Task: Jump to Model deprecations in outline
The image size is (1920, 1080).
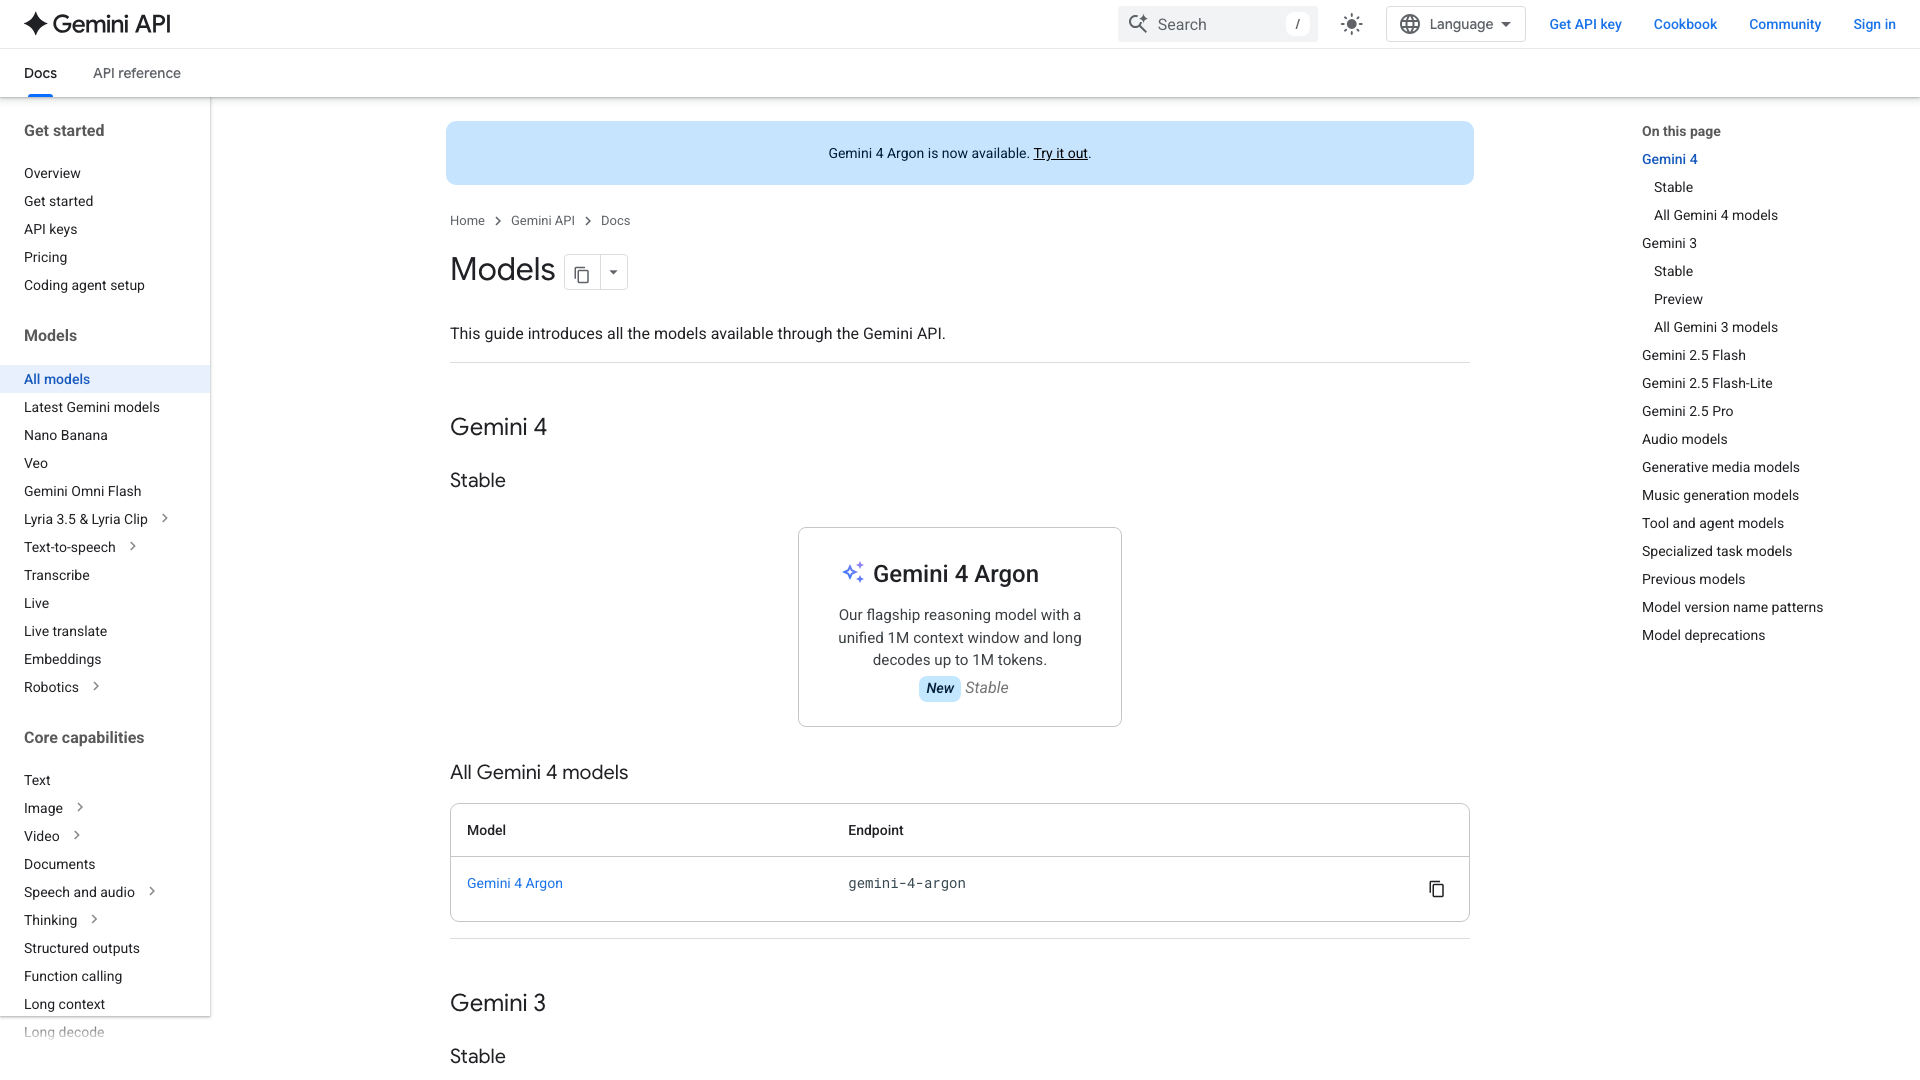Action: (x=1704, y=635)
